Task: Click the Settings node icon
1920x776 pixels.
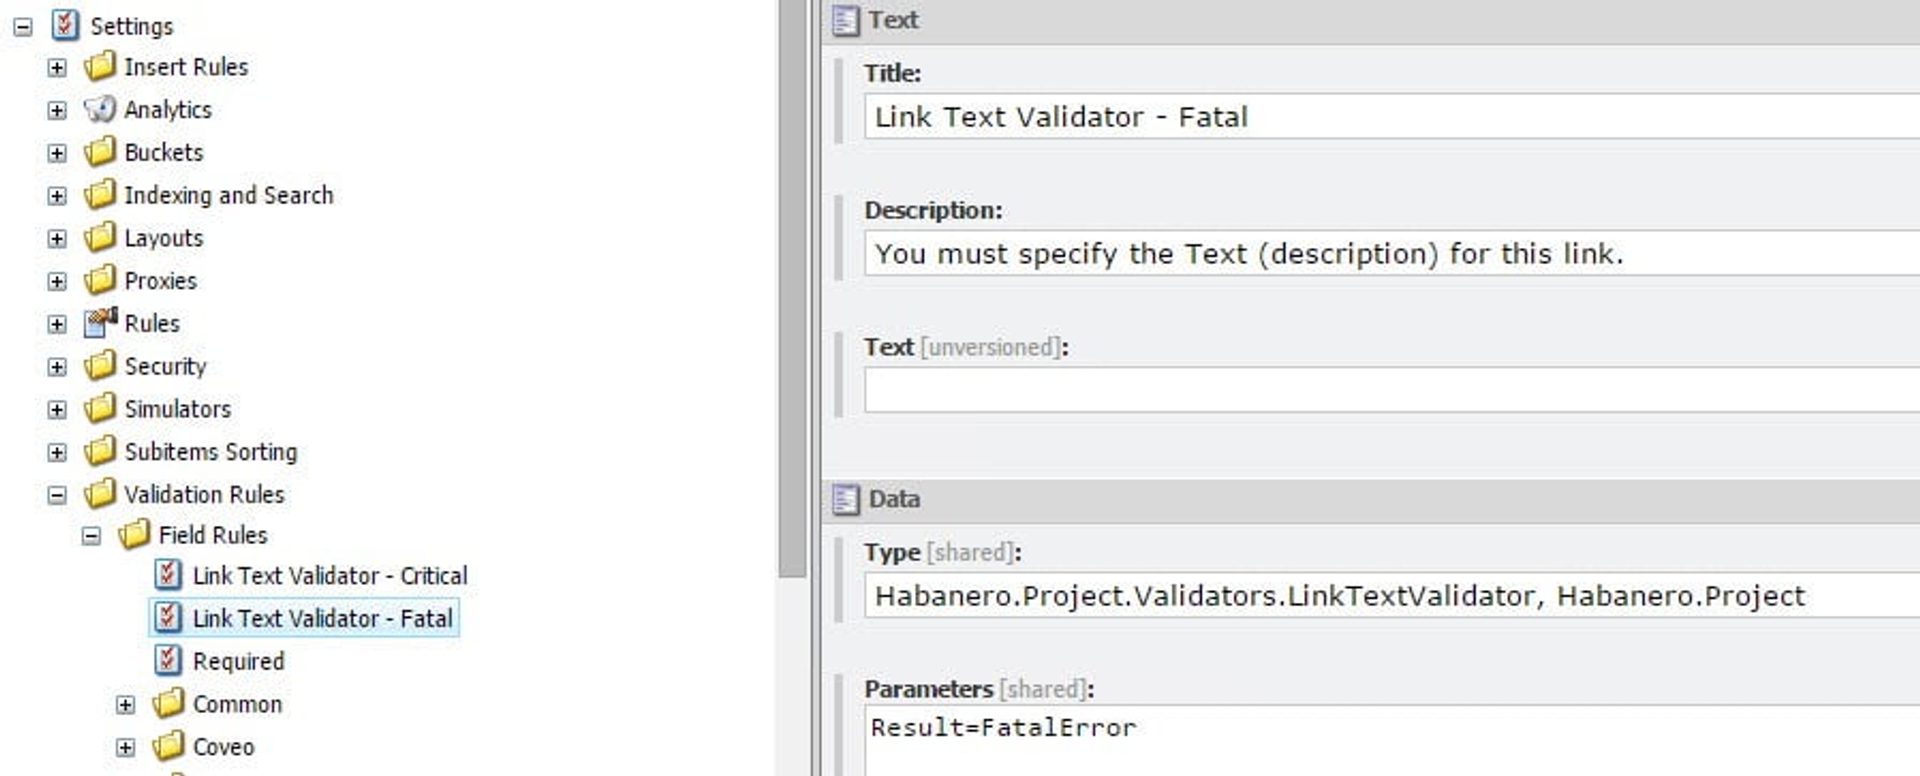Action: point(65,25)
